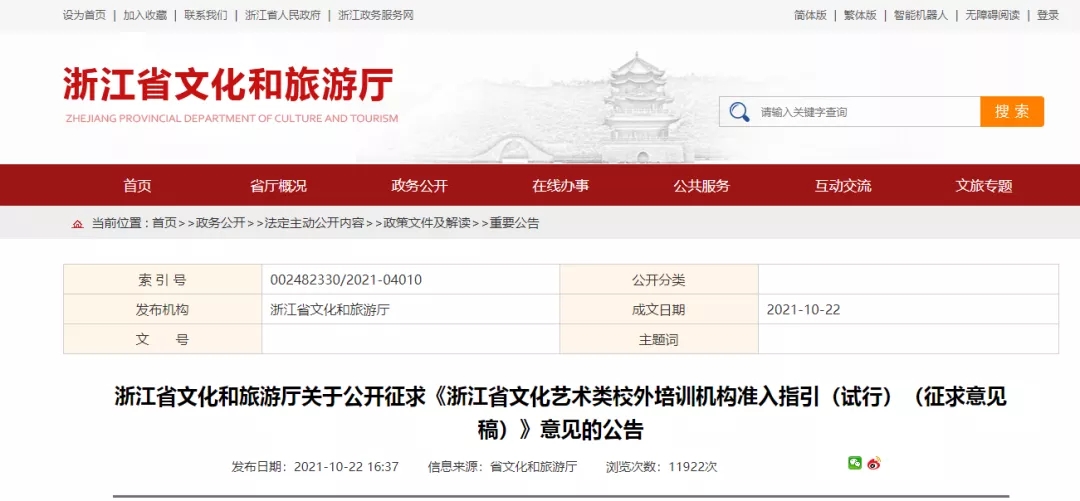Open the 省厅概况 navigation menu item
The height and width of the screenshot is (501, 1080).
(278, 185)
